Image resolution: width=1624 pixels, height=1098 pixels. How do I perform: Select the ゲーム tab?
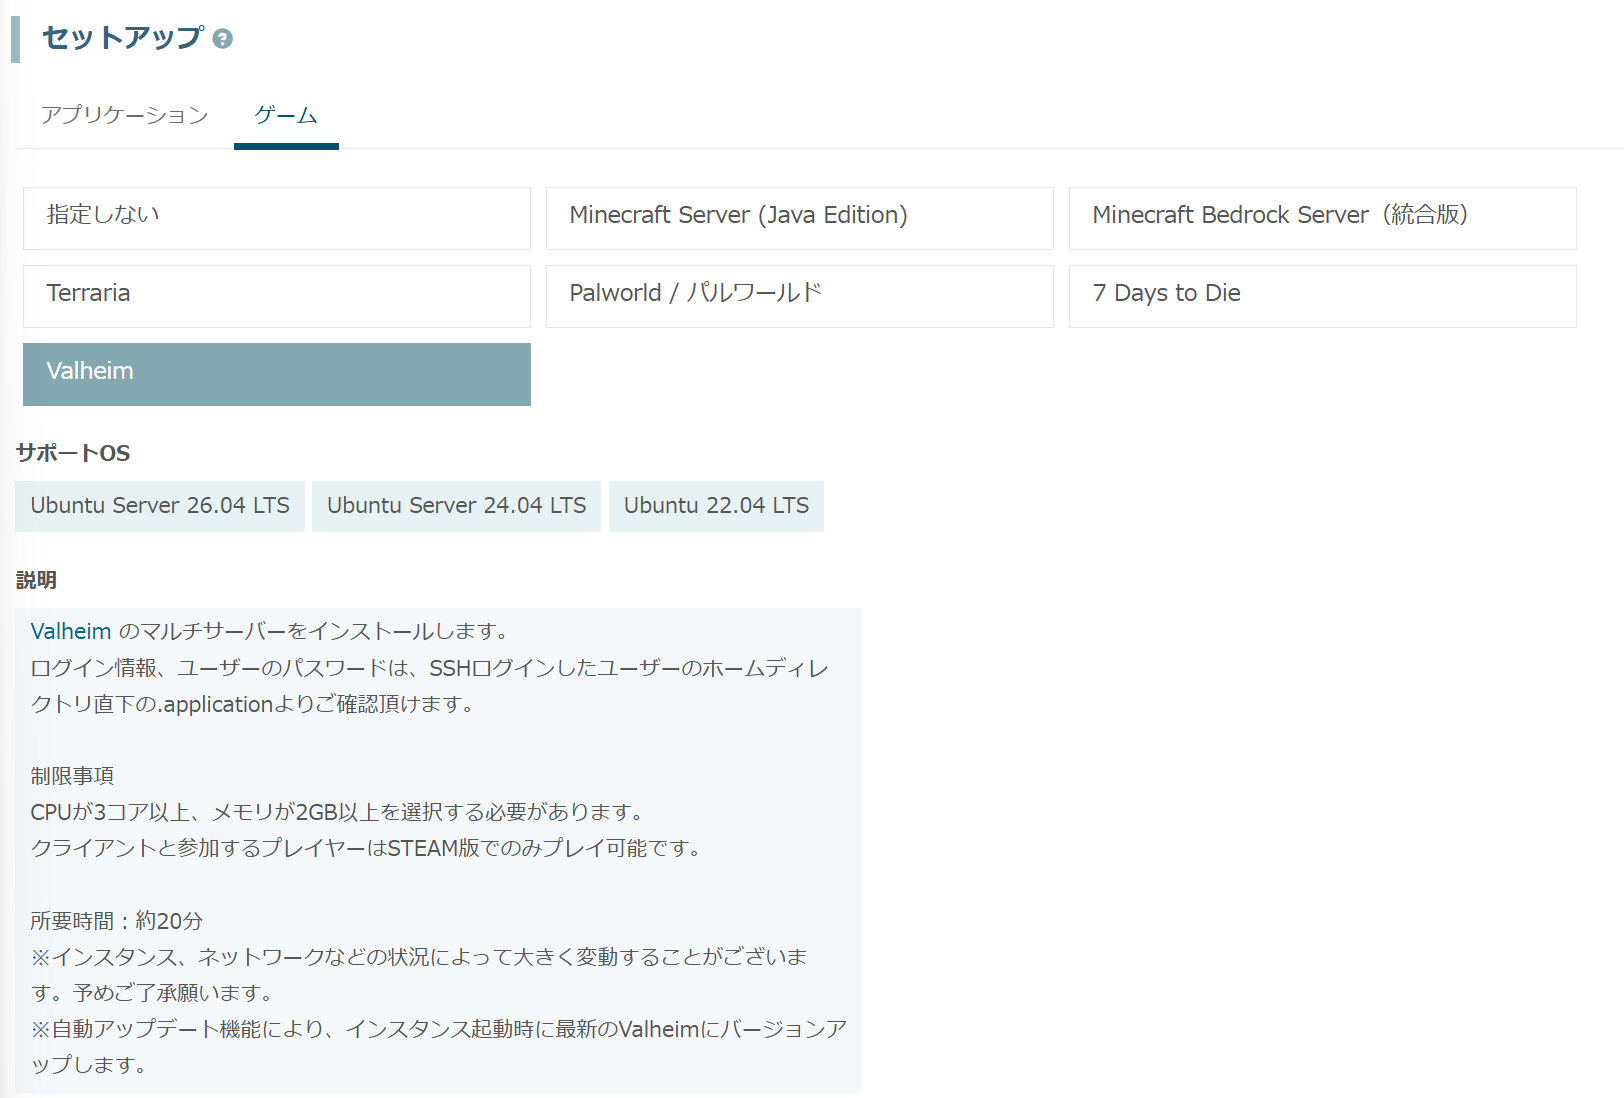point(286,115)
